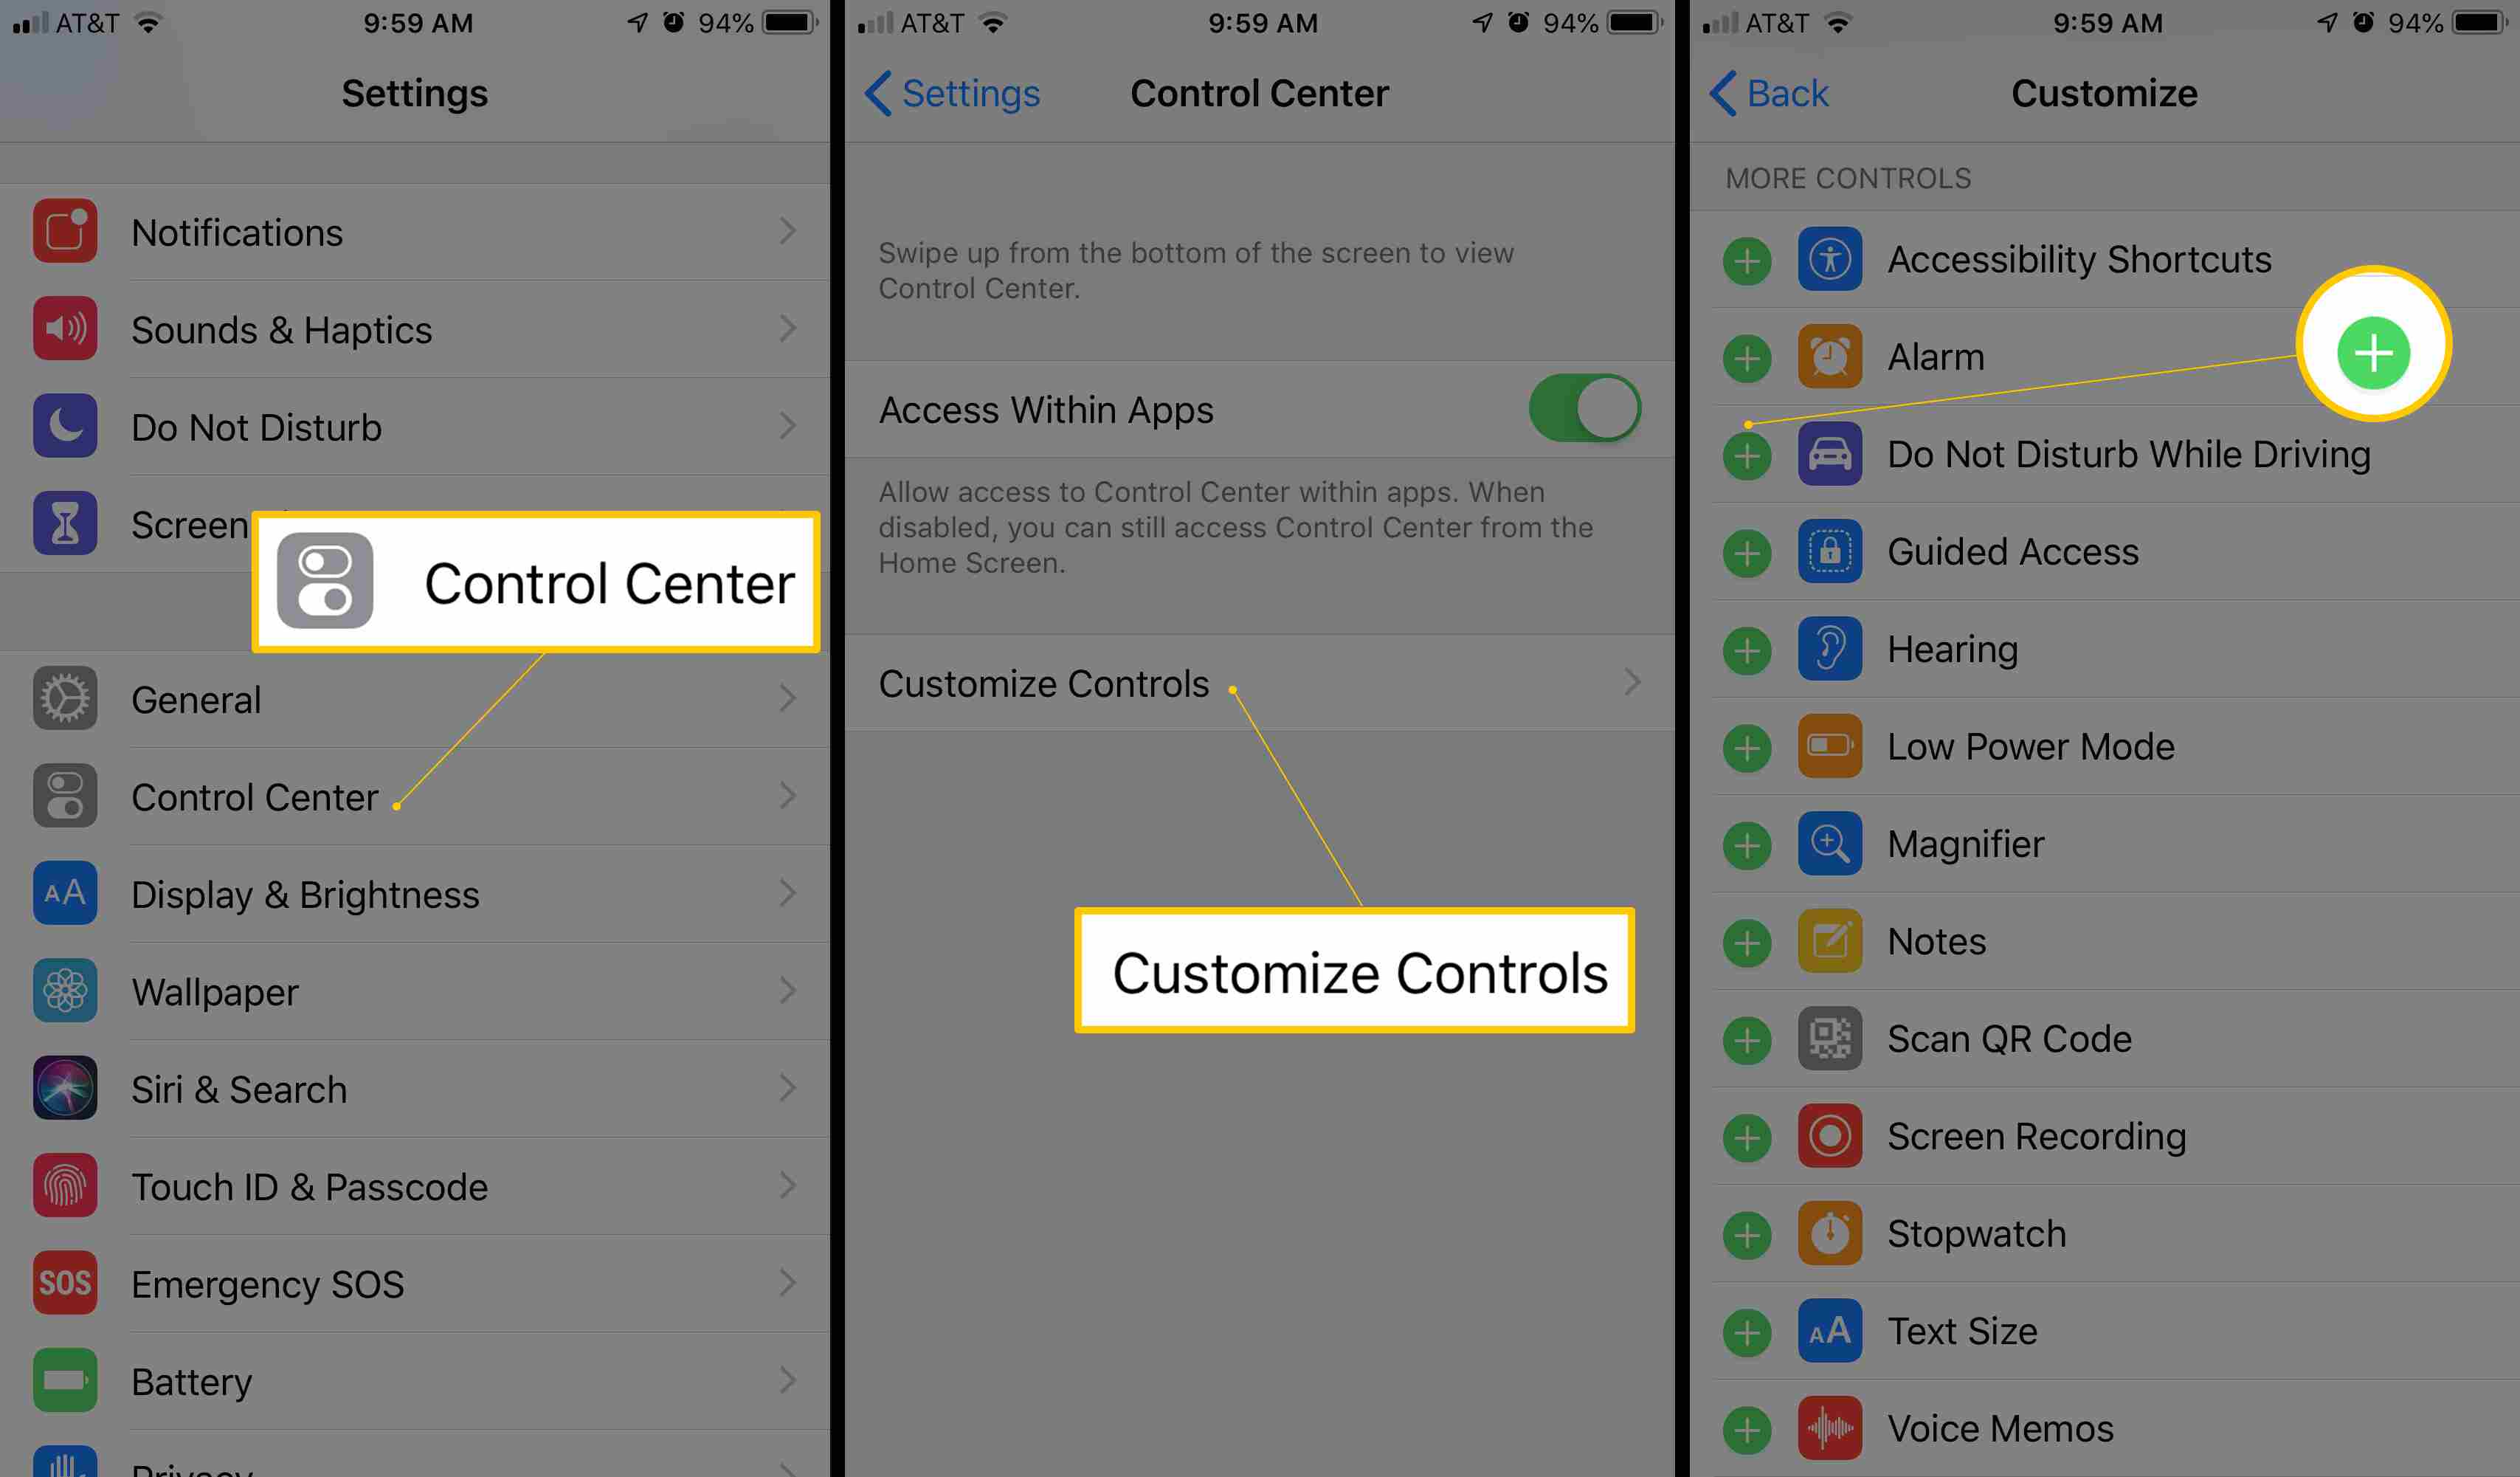
Task: Open Customize Controls settings
Action: point(1258,682)
